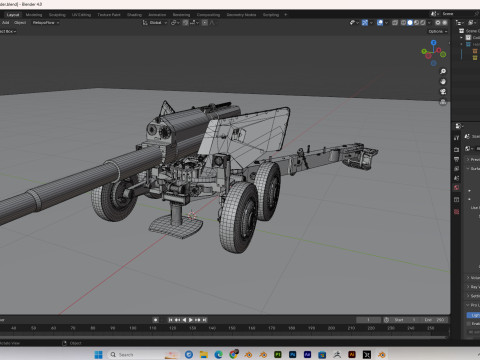Expand the Collection row in outliner

[462, 38]
